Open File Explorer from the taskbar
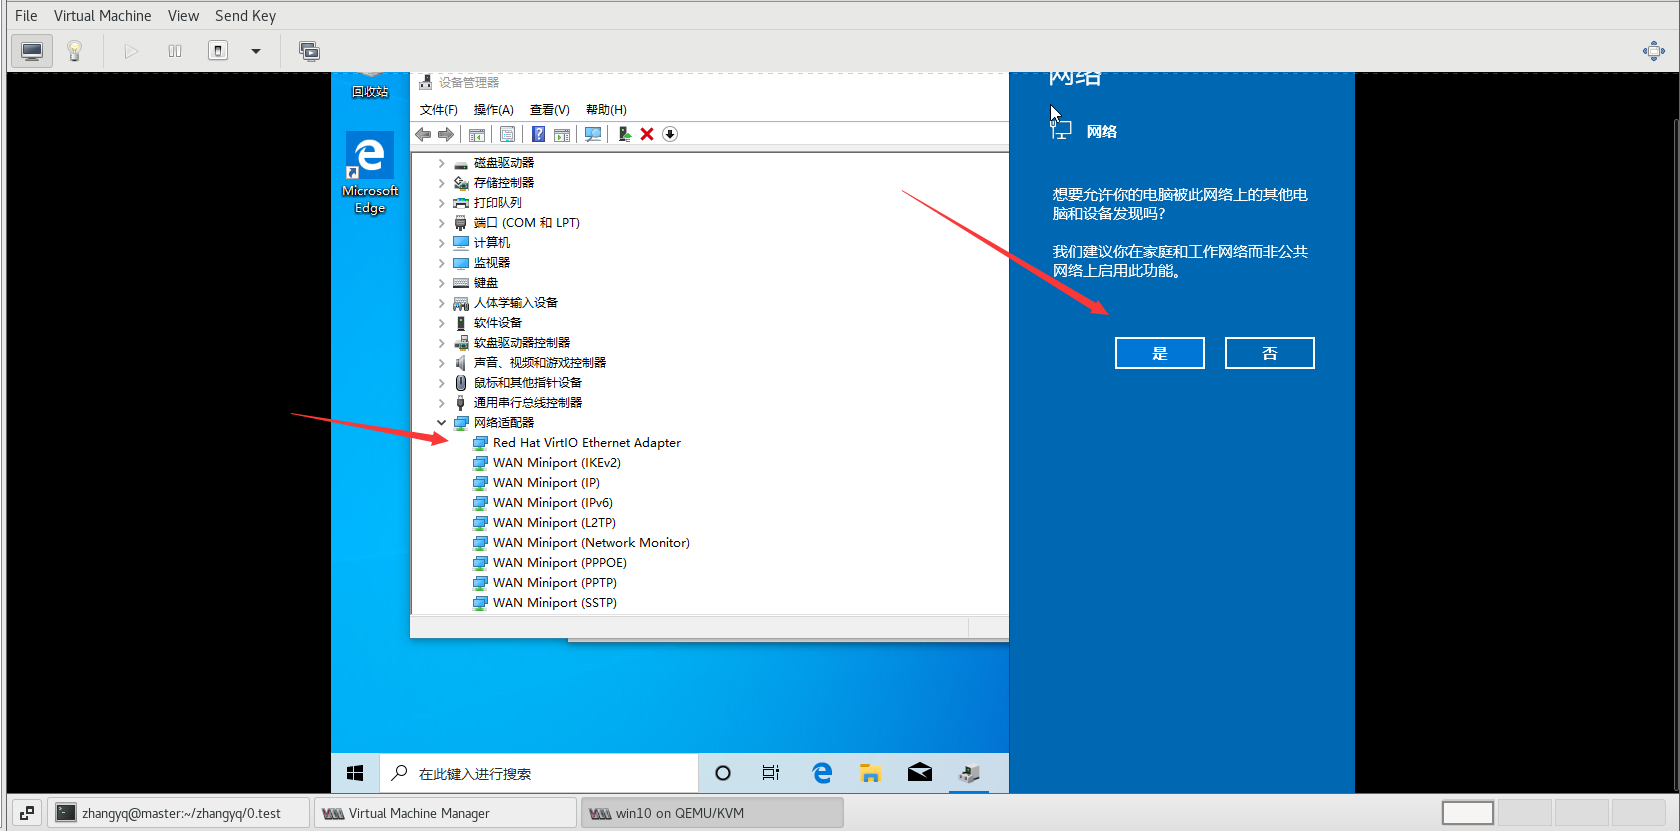 click(870, 773)
